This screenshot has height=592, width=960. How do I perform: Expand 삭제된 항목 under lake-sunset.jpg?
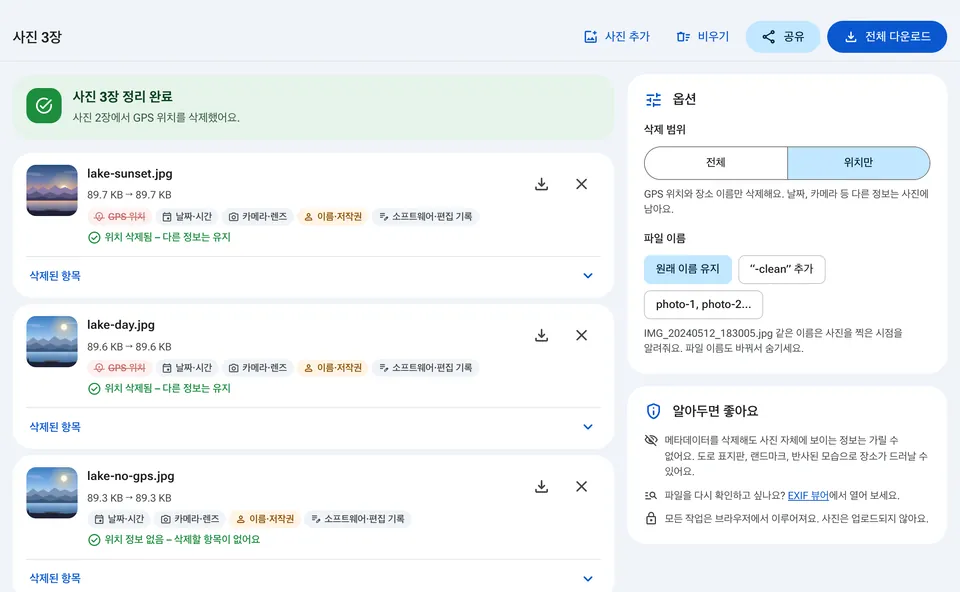tap(313, 275)
